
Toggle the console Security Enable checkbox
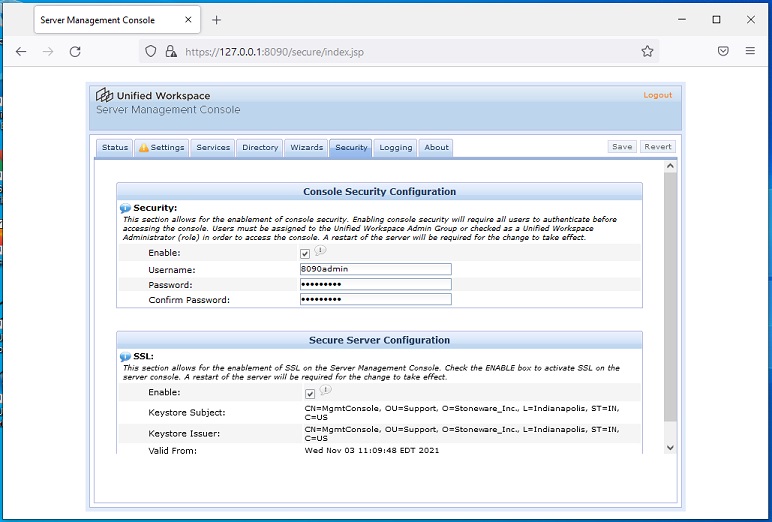click(x=305, y=254)
